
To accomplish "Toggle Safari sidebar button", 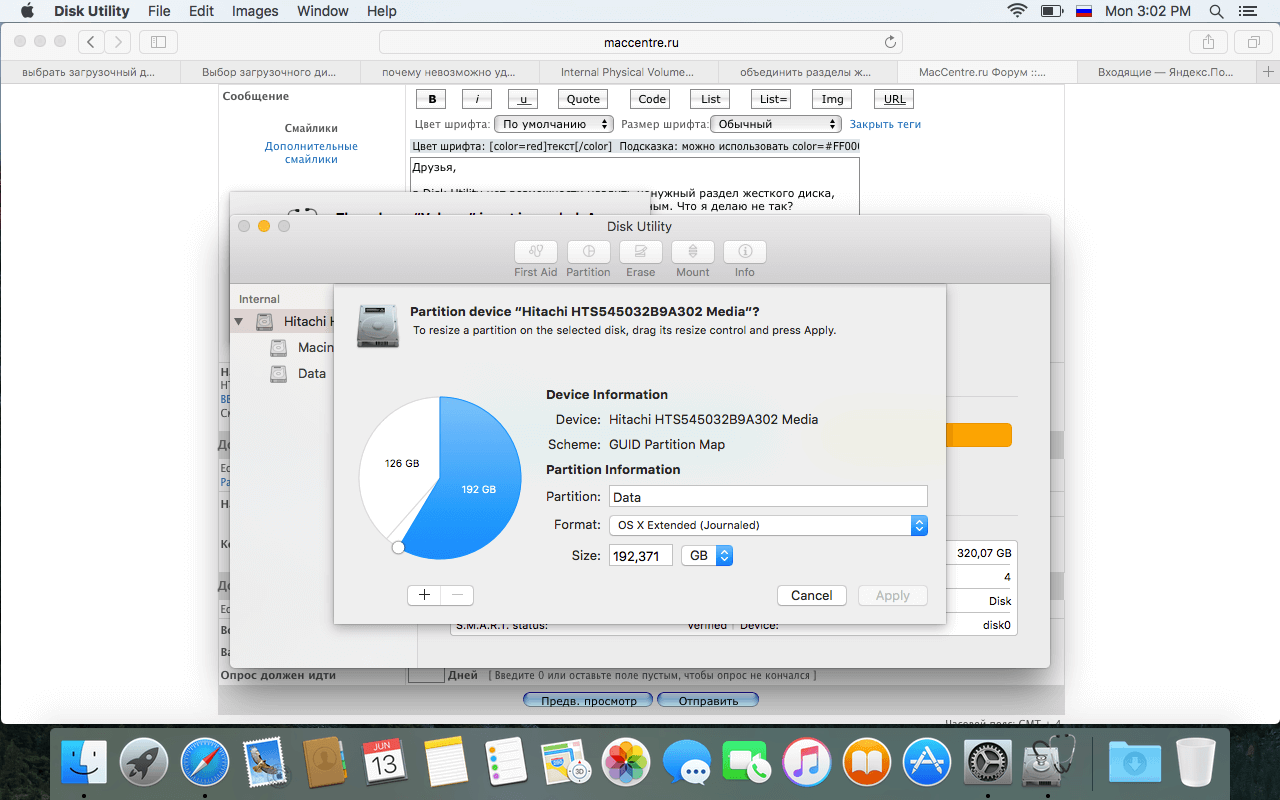I will (x=158, y=41).
